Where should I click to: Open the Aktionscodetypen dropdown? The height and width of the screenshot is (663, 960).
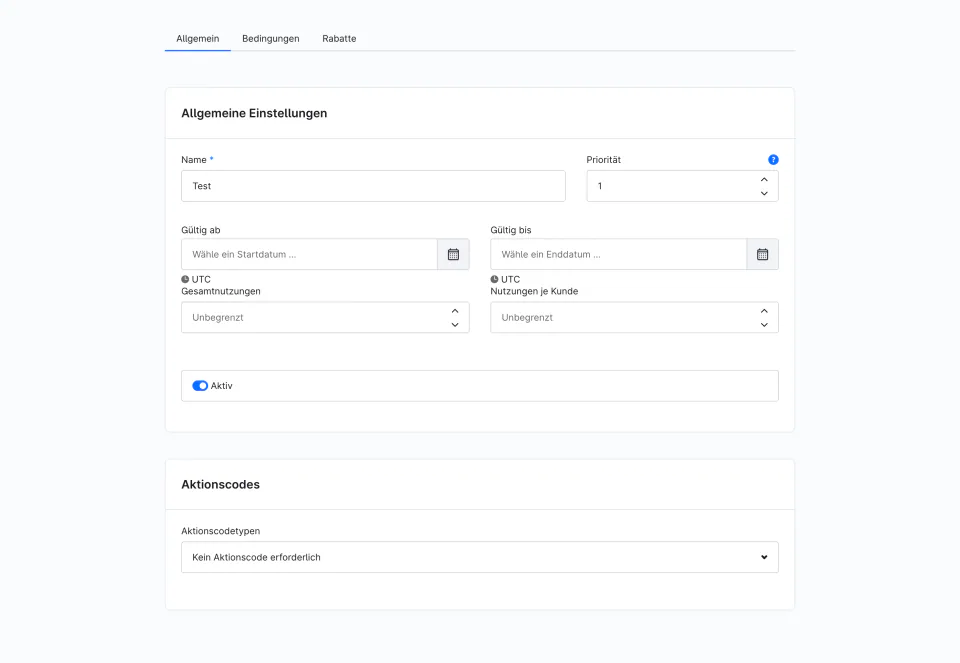click(x=479, y=557)
